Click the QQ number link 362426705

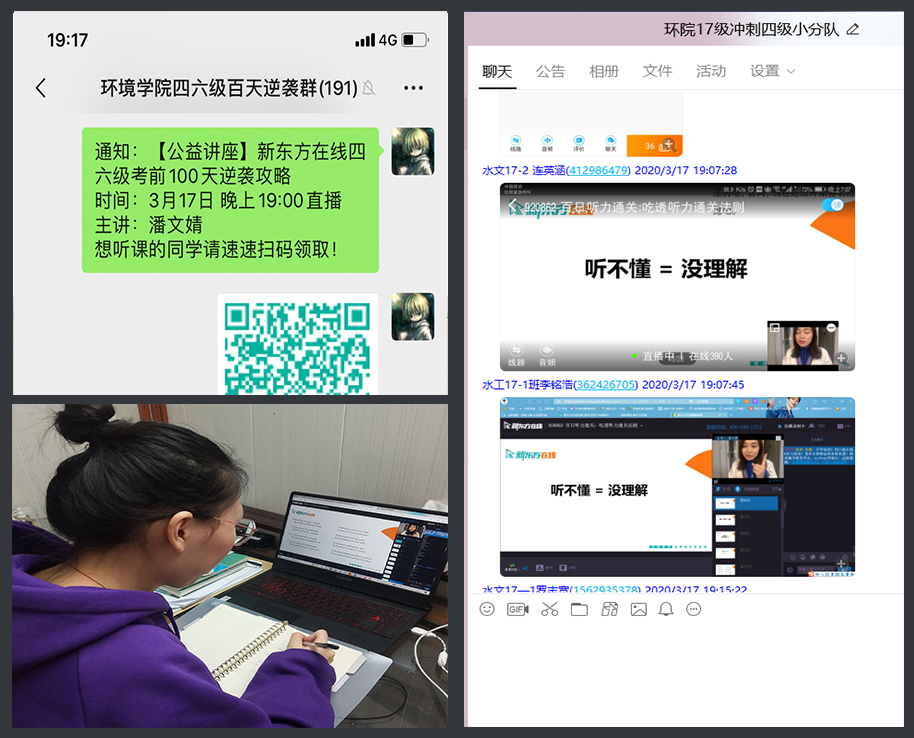point(605,384)
